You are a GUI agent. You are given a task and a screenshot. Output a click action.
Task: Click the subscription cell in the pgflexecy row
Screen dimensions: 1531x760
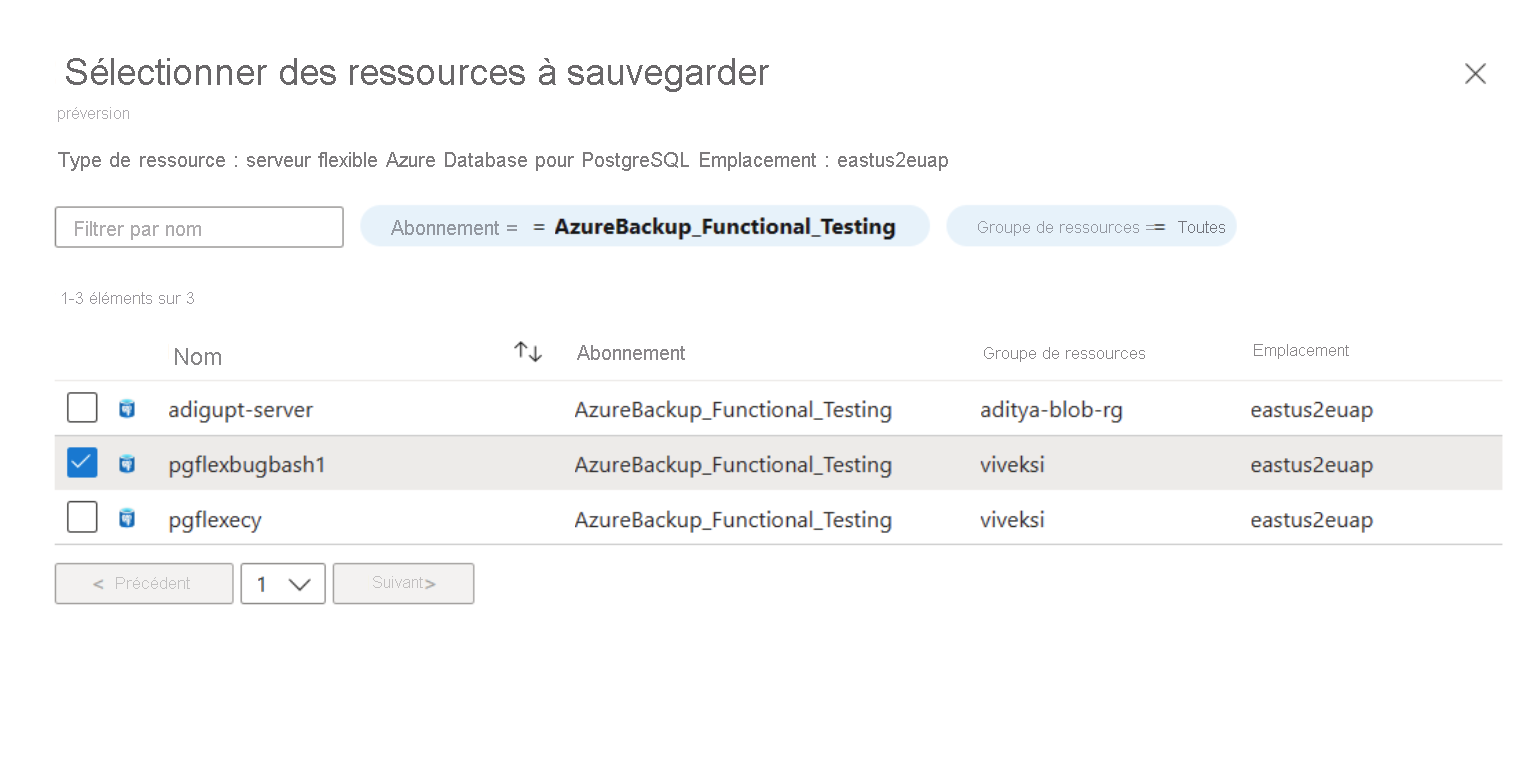click(733, 520)
